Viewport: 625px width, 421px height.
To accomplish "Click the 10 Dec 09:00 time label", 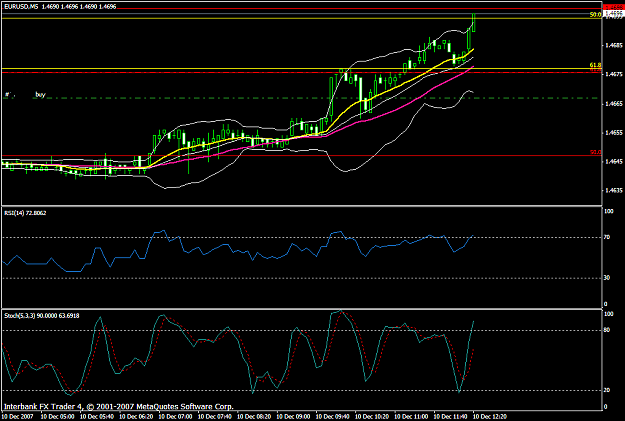I will tap(293, 417).
